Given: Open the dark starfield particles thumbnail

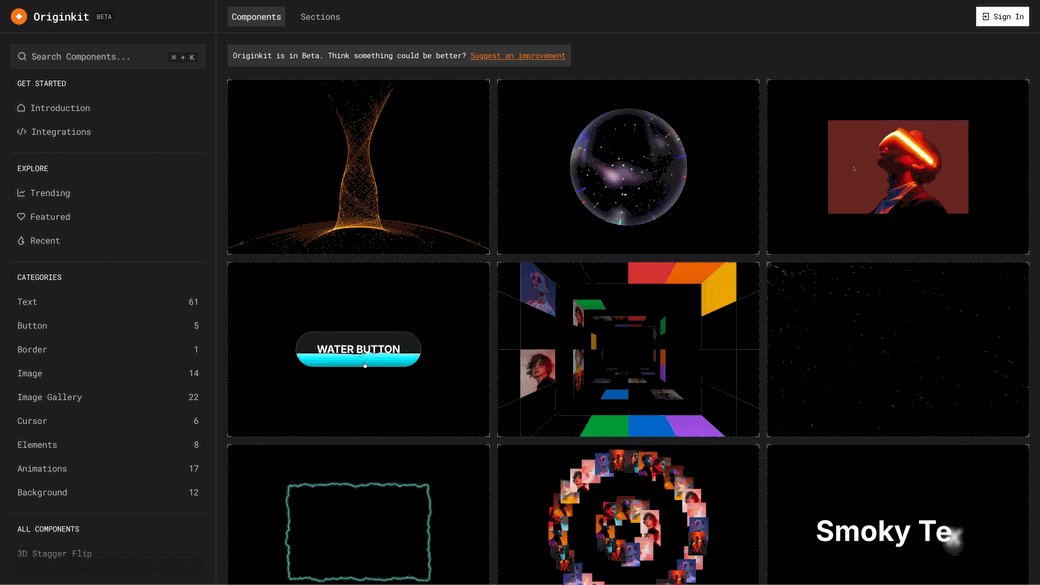Looking at the screenshot, I should coord(898,350).
